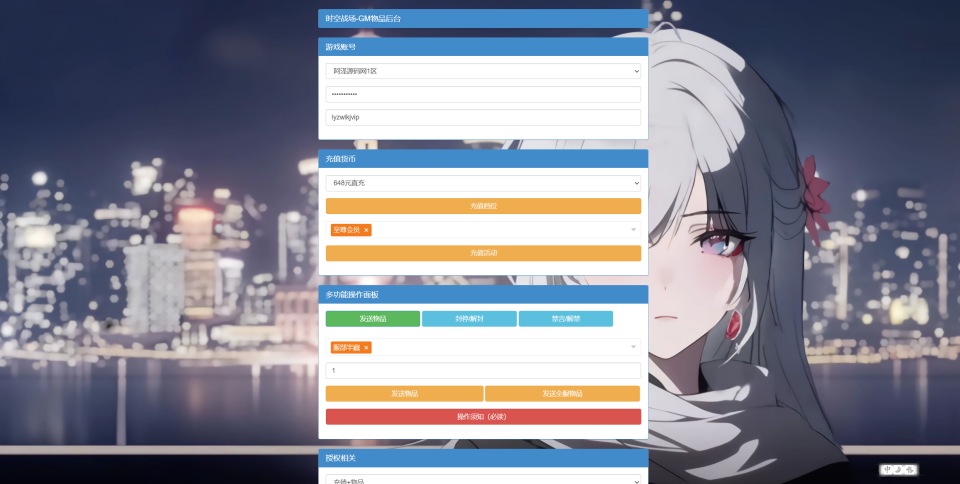The image size is (960, 484).
Task: Expand the 648元直充 recharge dropdown
Action: (x=483, y=183)
